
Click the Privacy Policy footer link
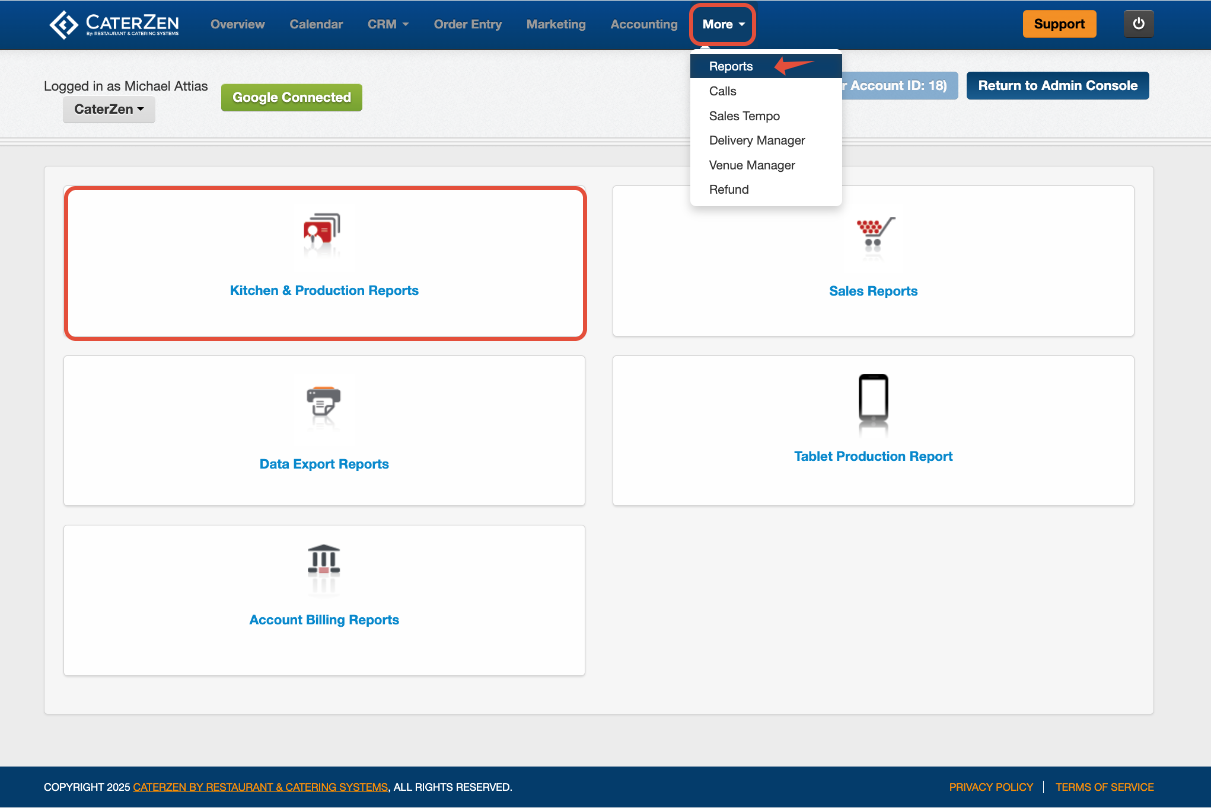(x=991, y=787)
